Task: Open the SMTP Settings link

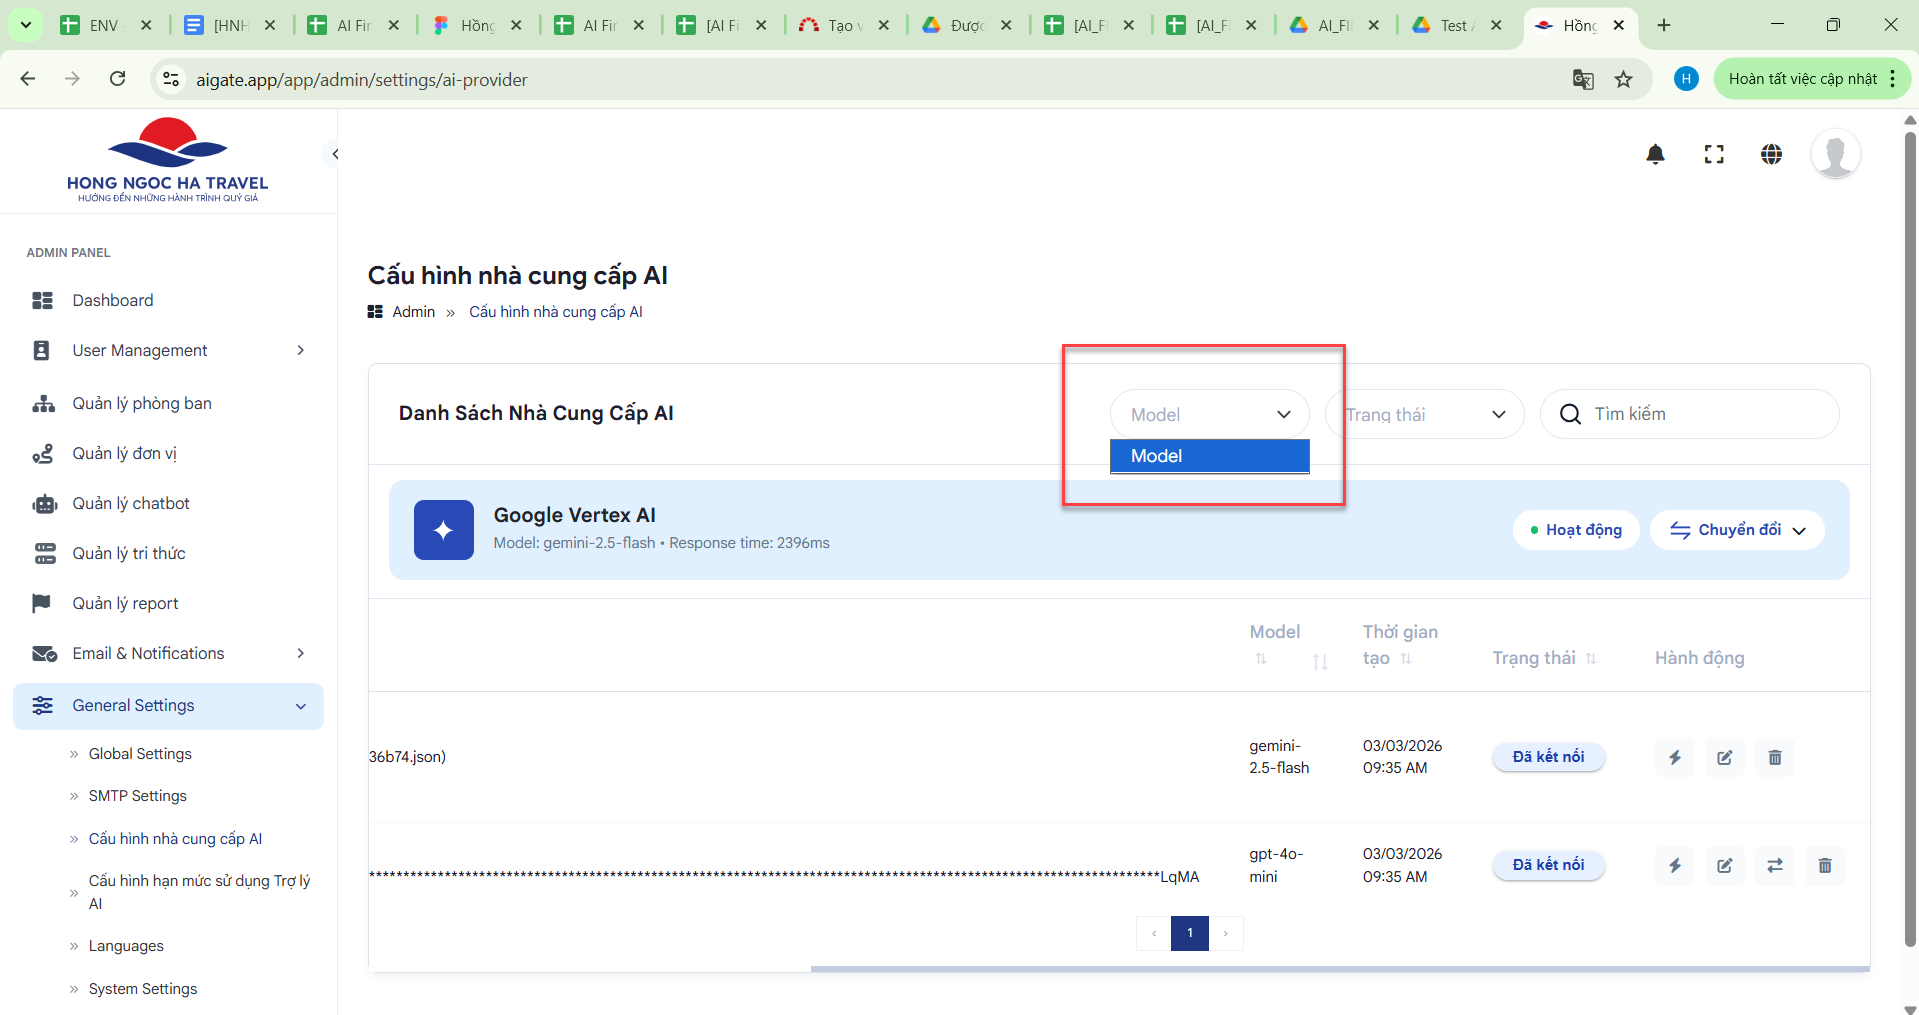Action: click(138, 796)
